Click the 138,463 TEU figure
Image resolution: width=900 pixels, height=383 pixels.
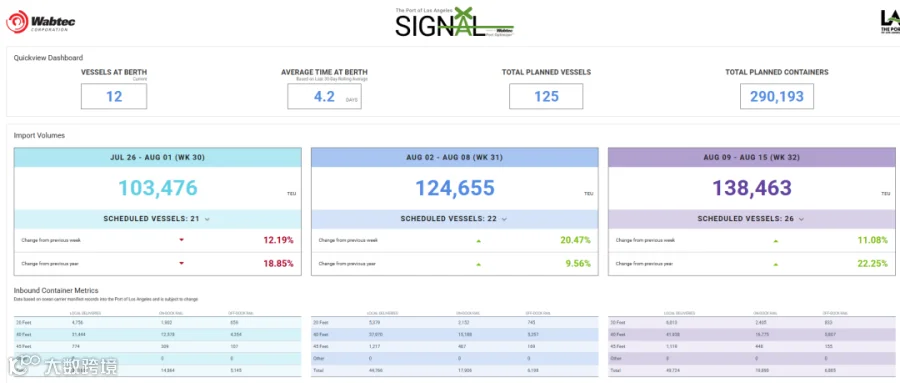(752, 188)
